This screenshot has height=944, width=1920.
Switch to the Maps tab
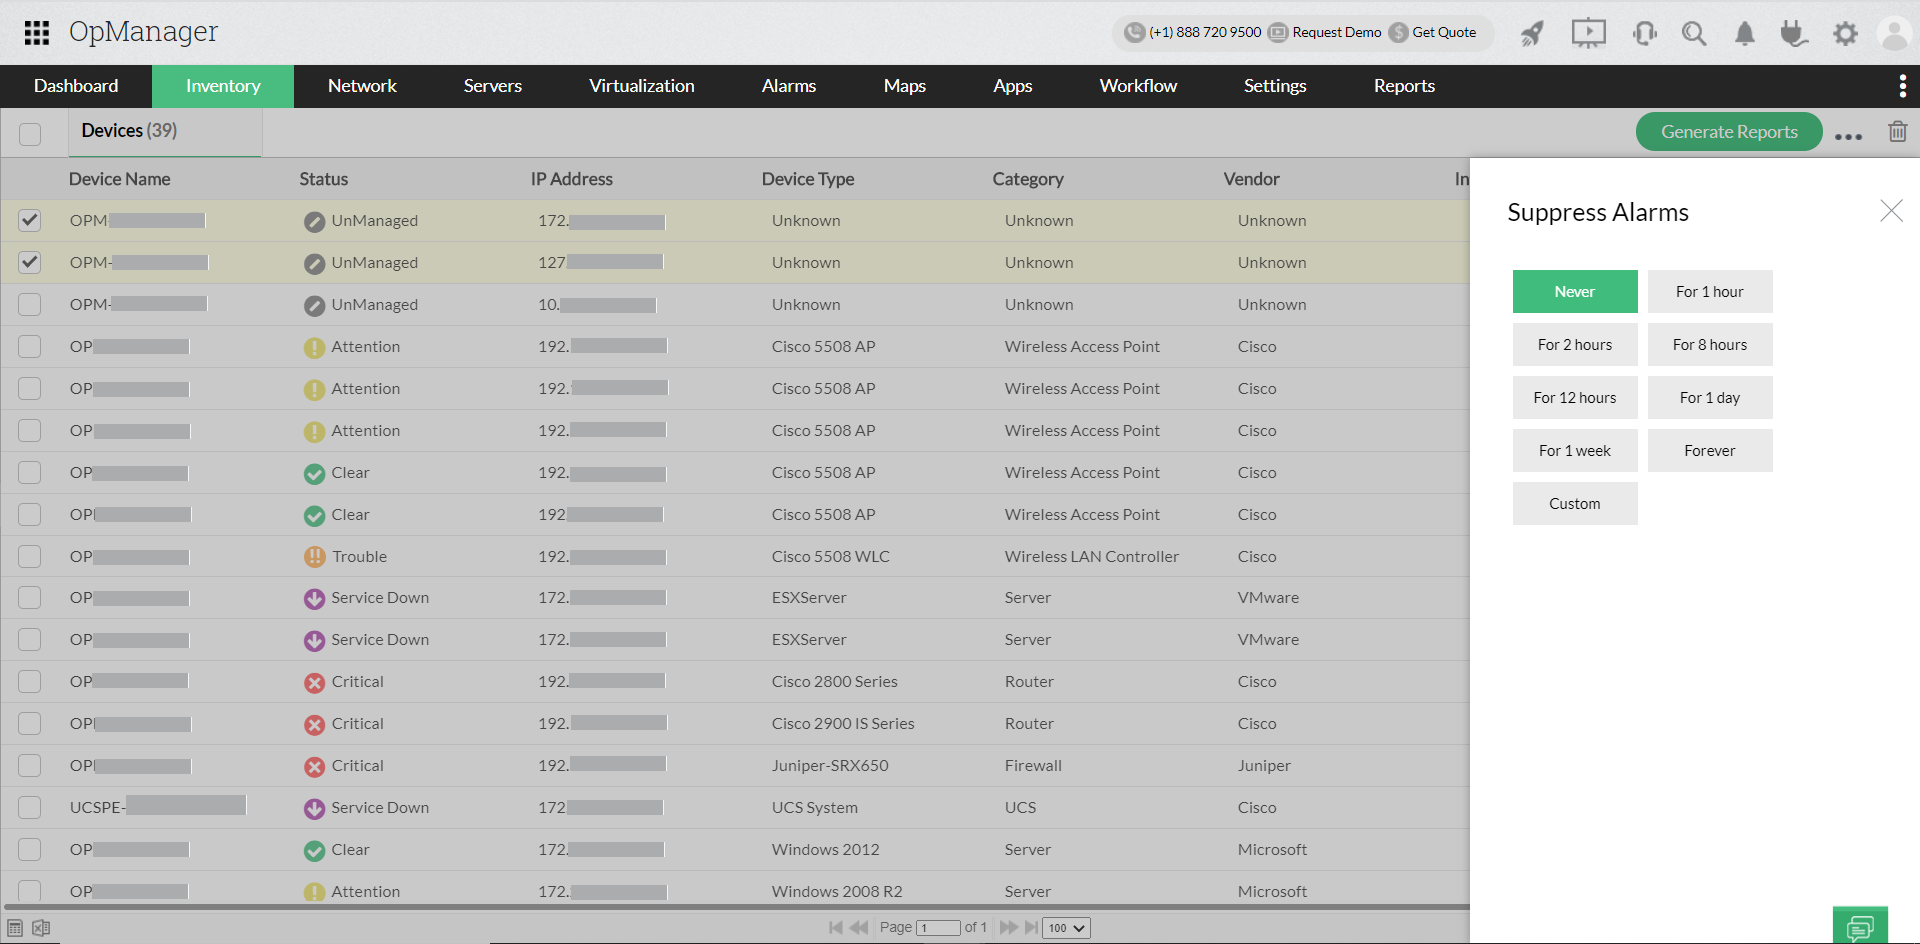coord(905,86)
